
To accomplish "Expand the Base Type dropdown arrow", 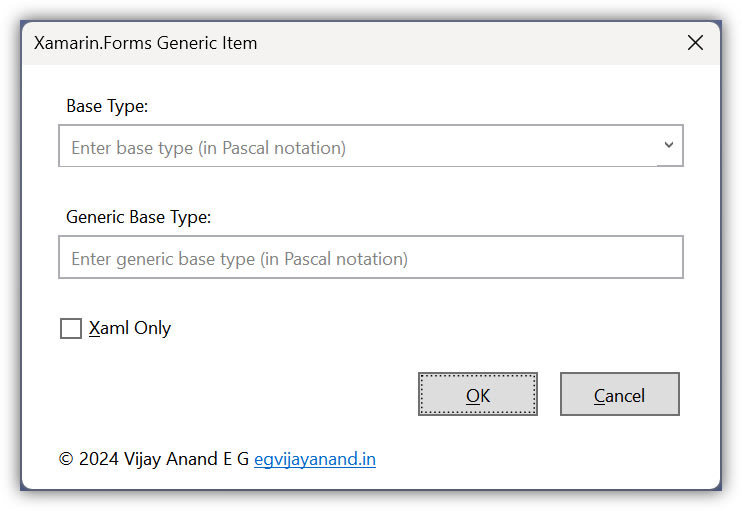I will 669,146.
